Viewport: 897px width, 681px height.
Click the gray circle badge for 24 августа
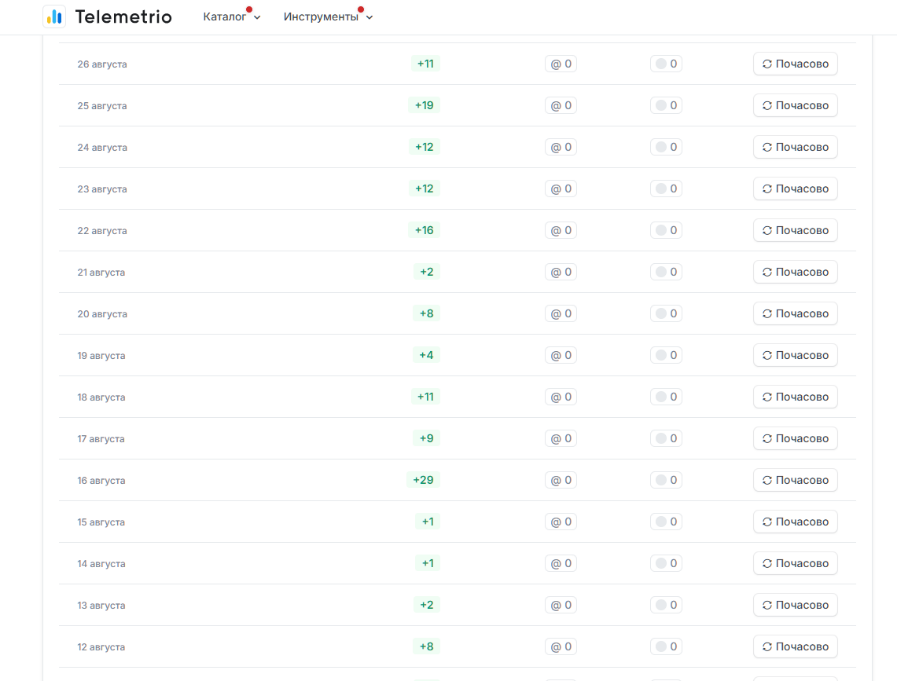(x=666, y=148)
